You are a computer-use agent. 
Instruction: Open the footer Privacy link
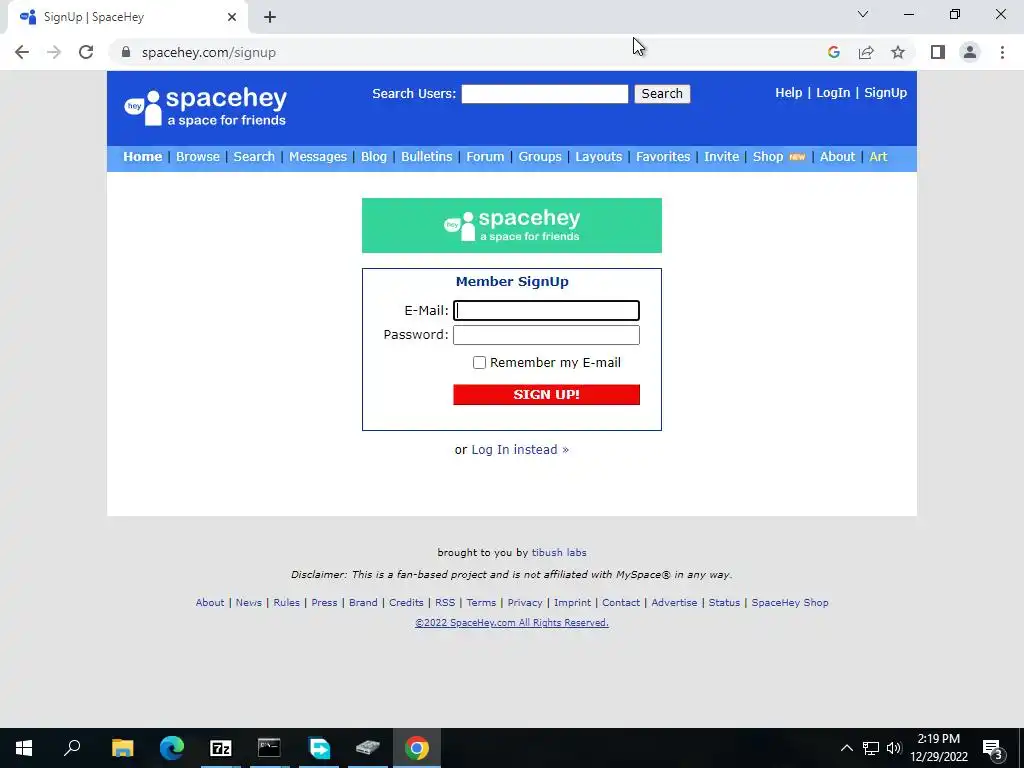click(525, 603)
